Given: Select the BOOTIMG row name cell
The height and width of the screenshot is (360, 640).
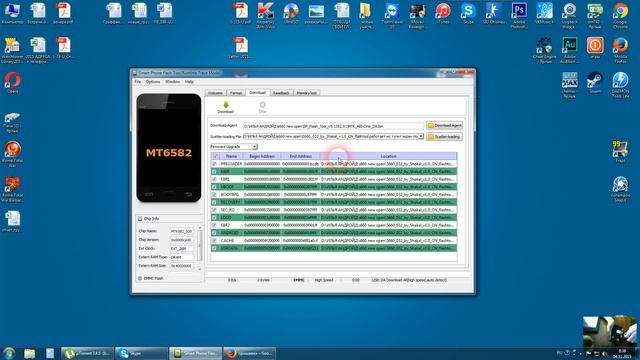Looking at the screenshot, I should click(231, 195).
